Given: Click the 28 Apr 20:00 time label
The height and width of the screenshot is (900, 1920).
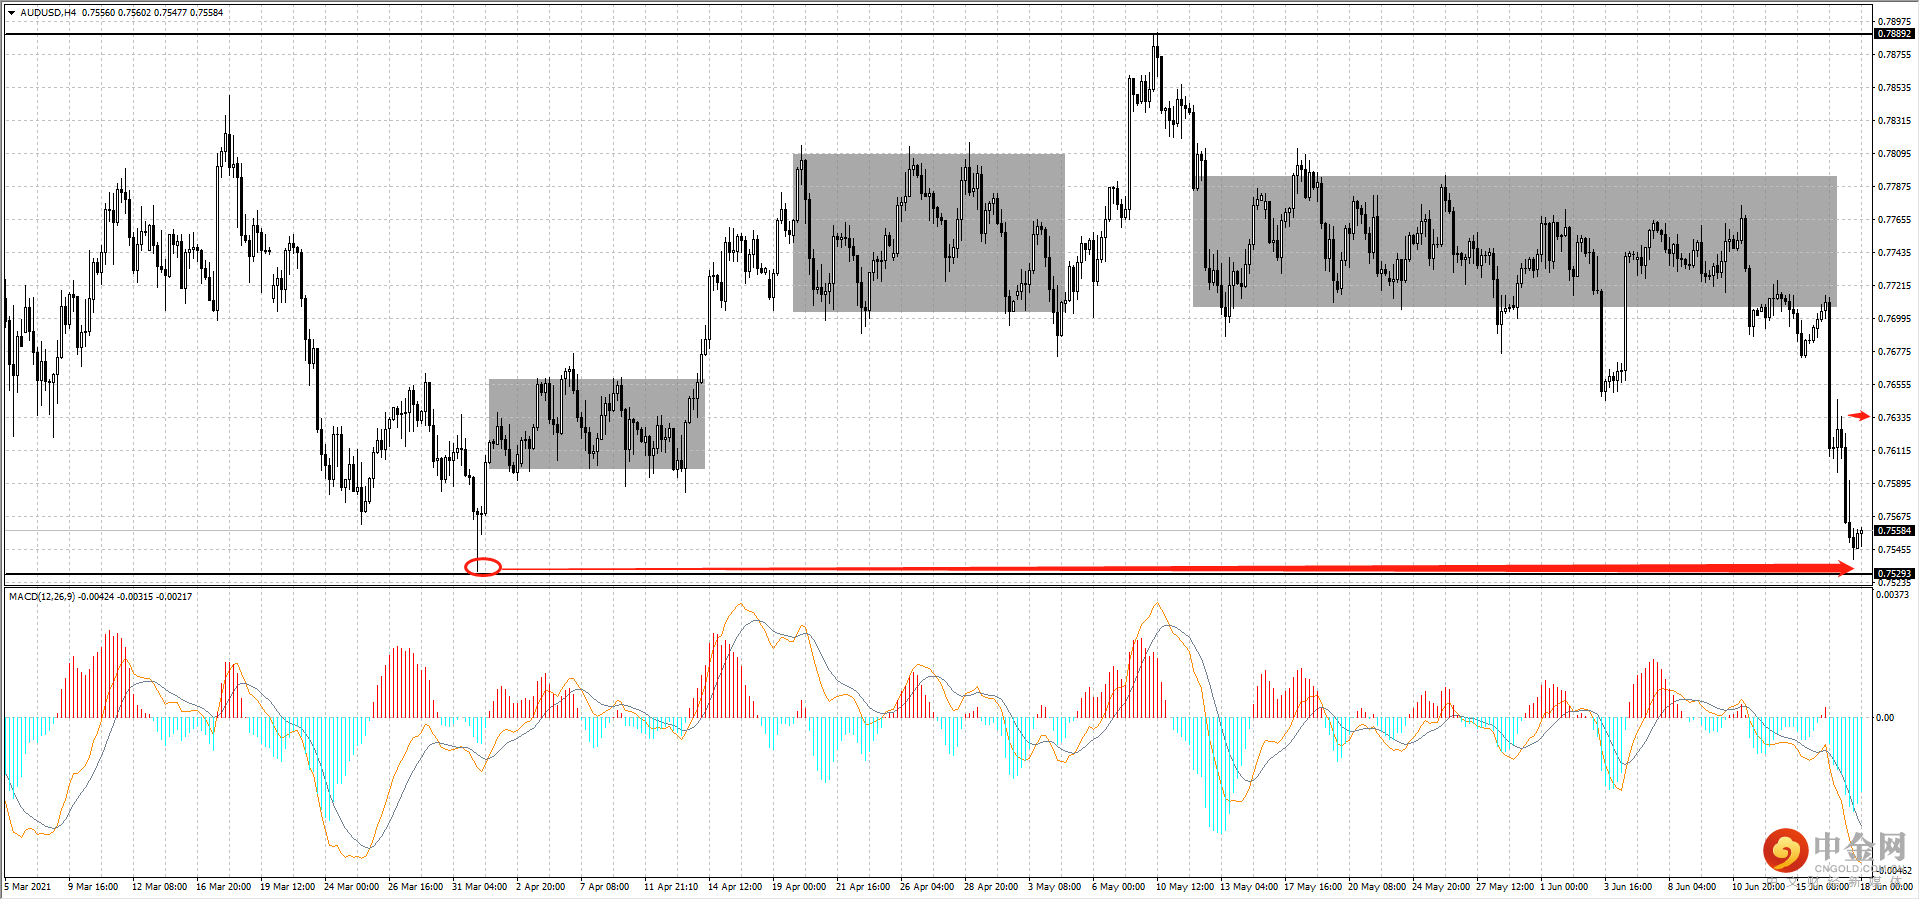Looking at the screenshot, I should 991,887.
